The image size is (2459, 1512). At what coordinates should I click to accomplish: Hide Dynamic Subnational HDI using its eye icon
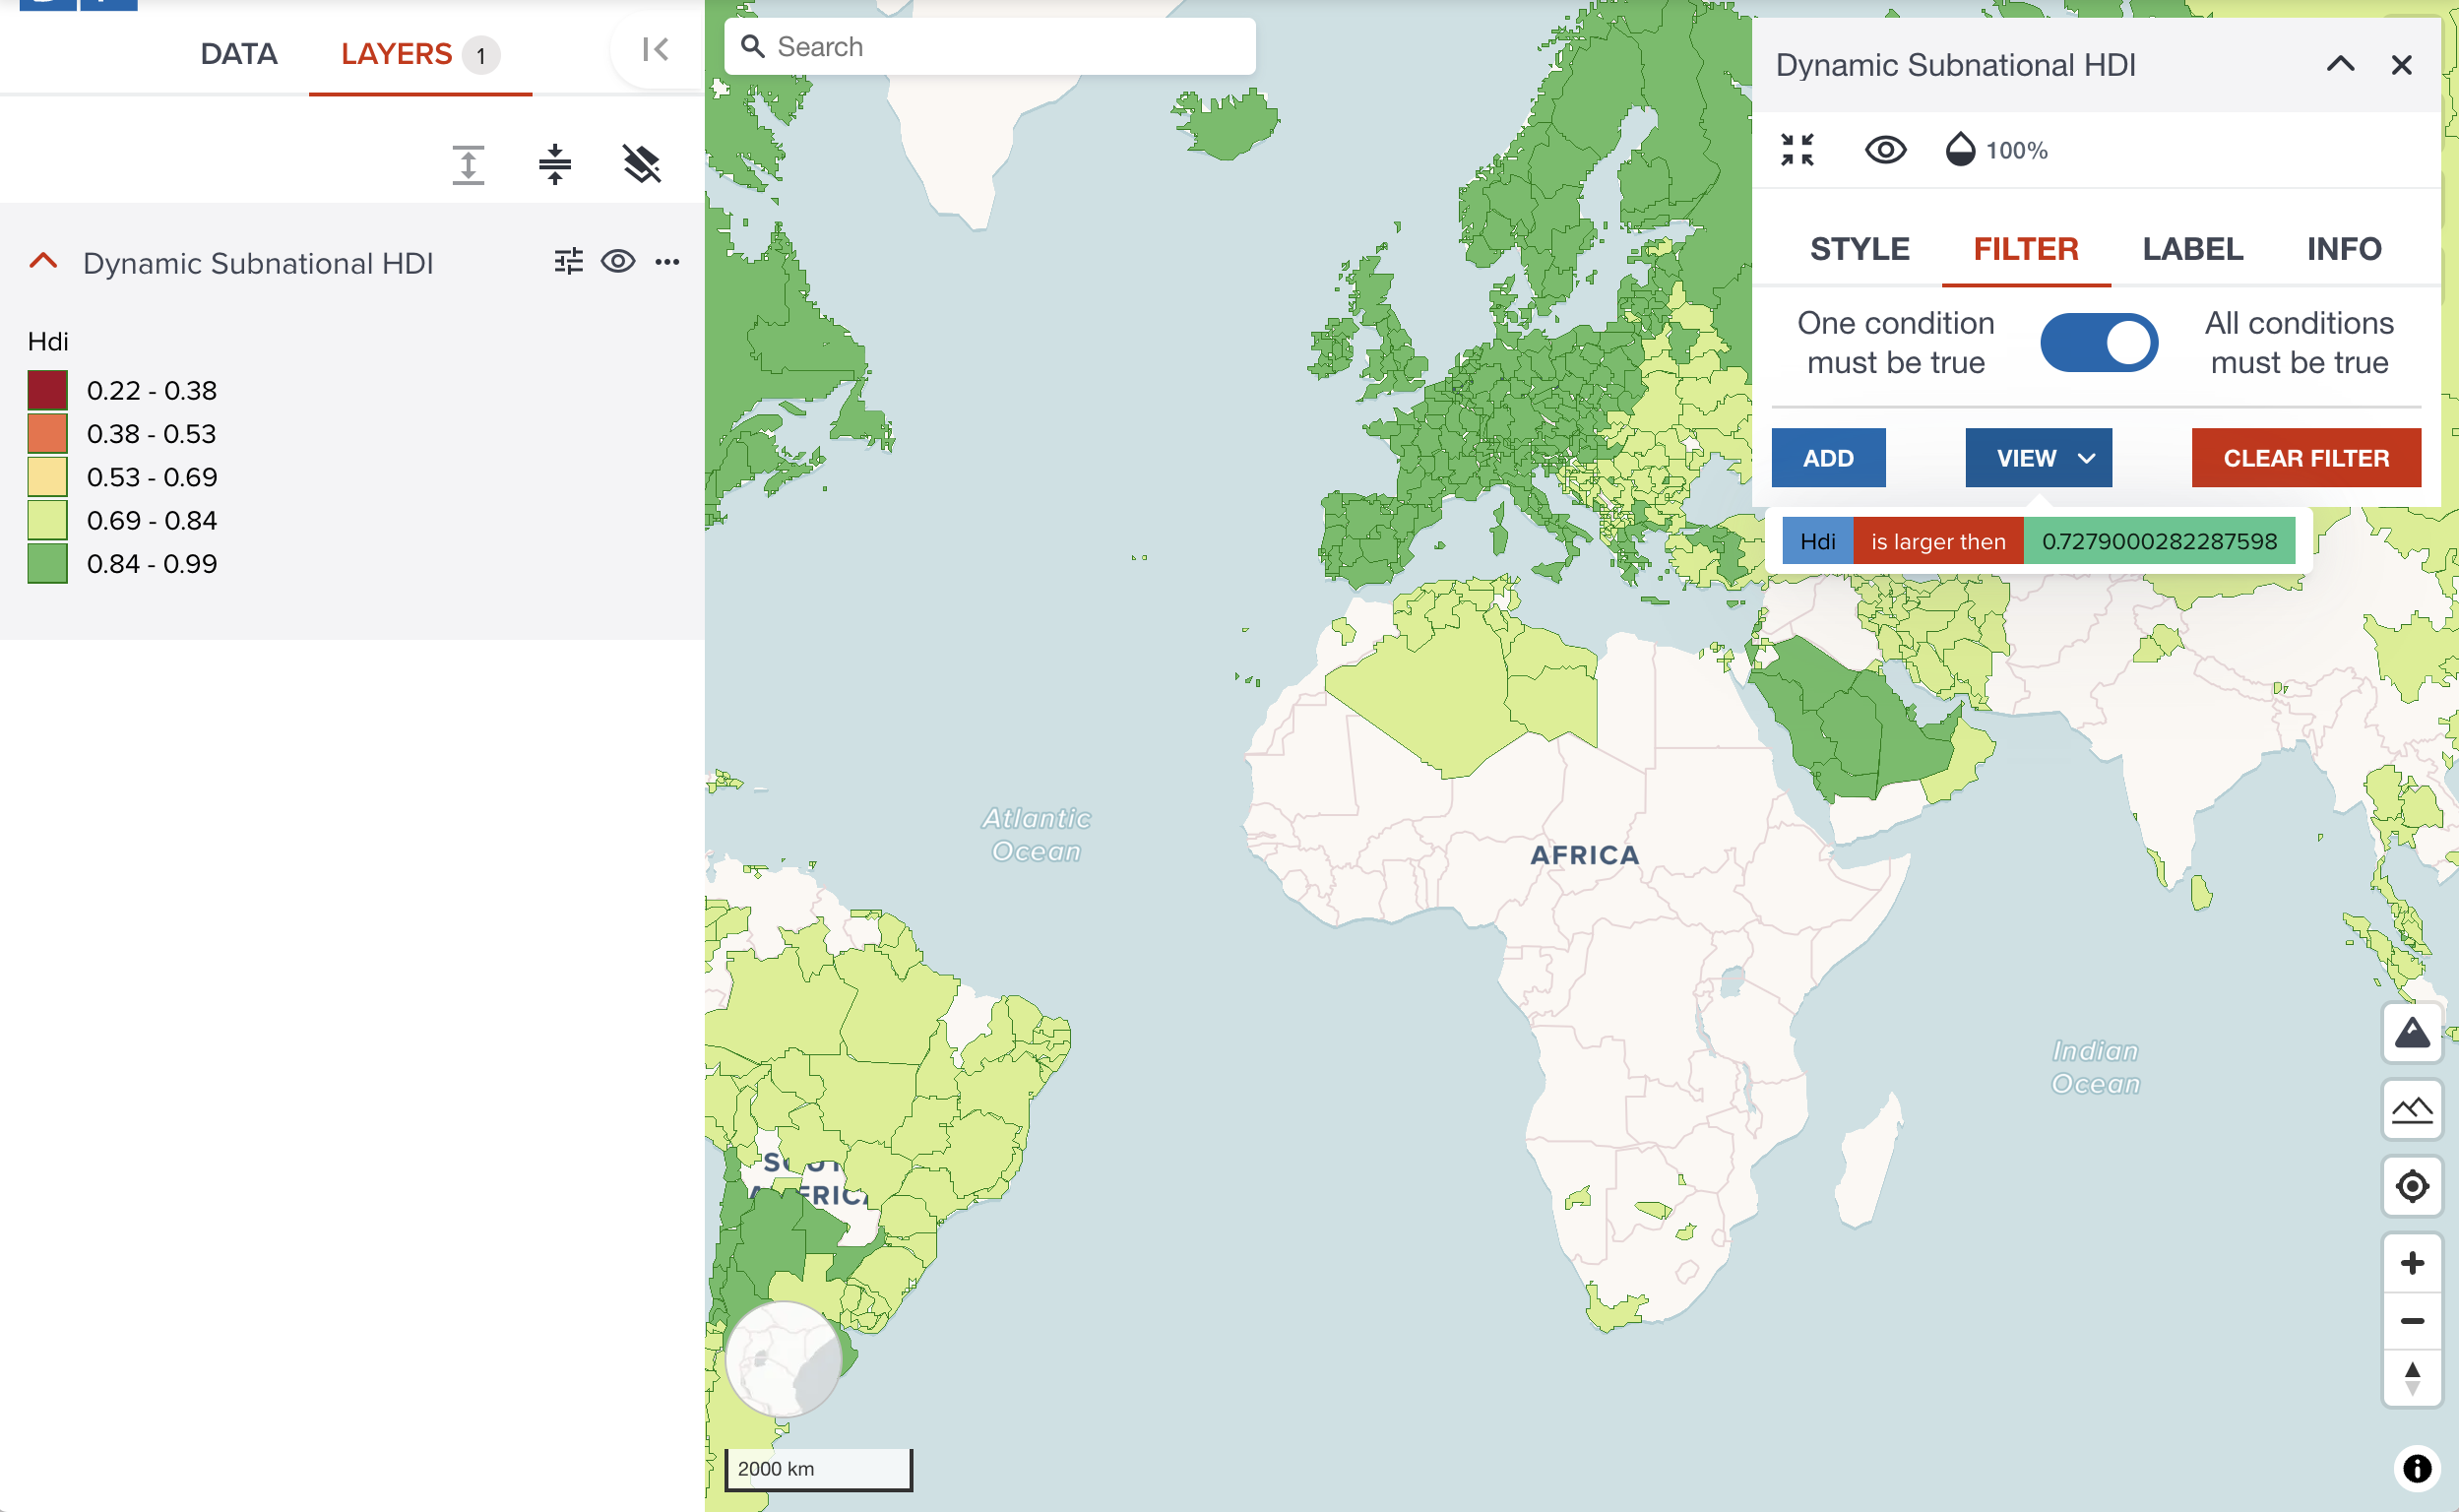coord(617,261)
